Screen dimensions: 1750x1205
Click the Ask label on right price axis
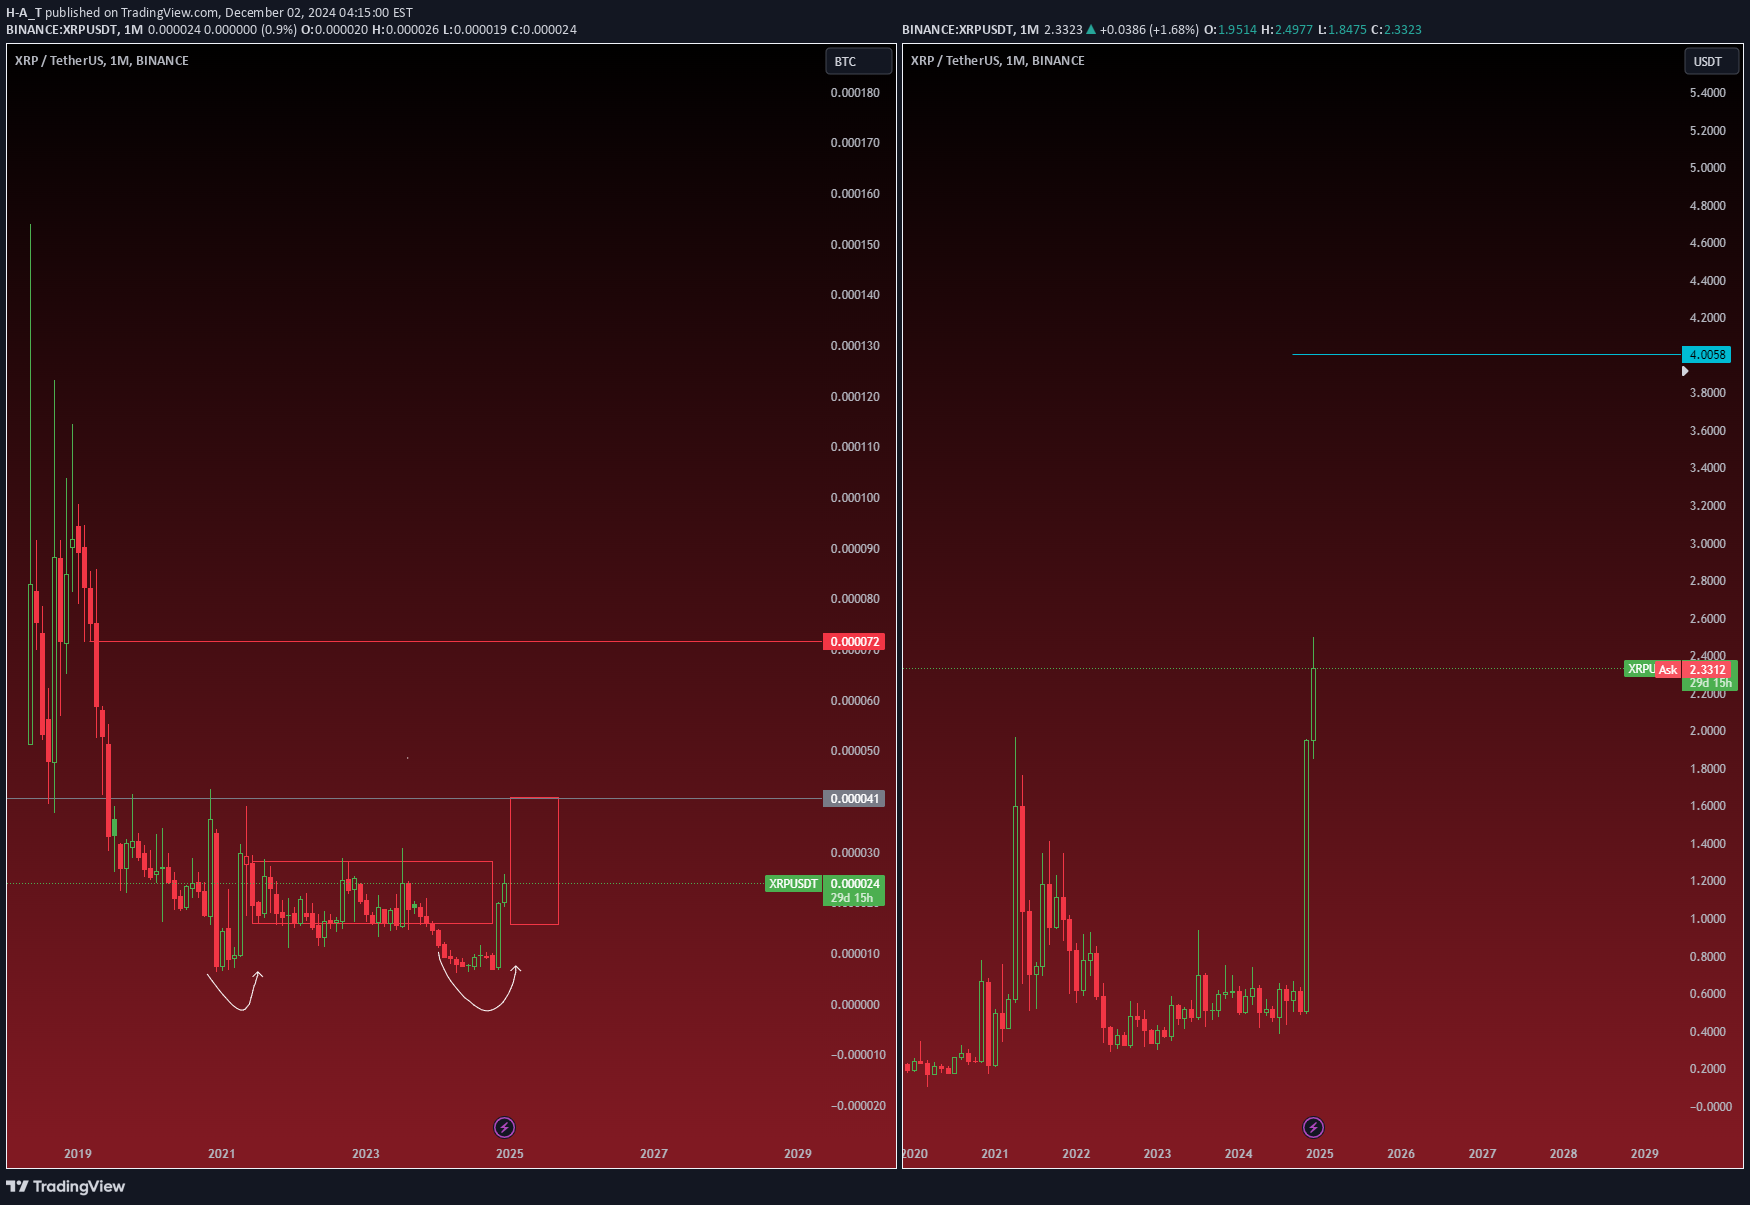click(x=1667, y=669)
